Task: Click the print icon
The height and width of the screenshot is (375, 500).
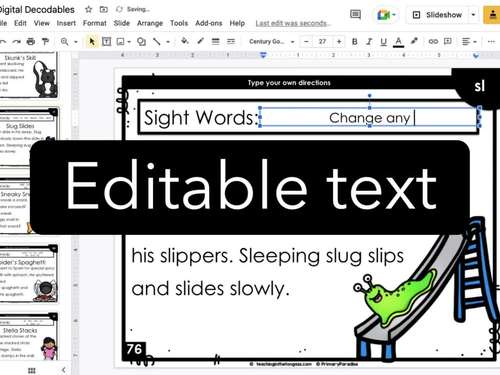Action: pos(31,41)
